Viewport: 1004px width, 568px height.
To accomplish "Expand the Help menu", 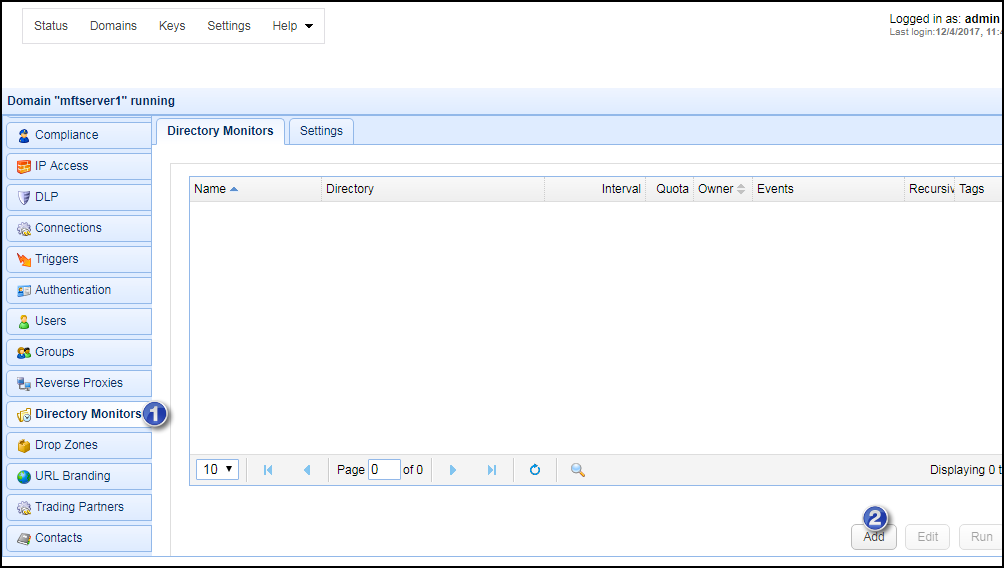I will pos(292,26).
